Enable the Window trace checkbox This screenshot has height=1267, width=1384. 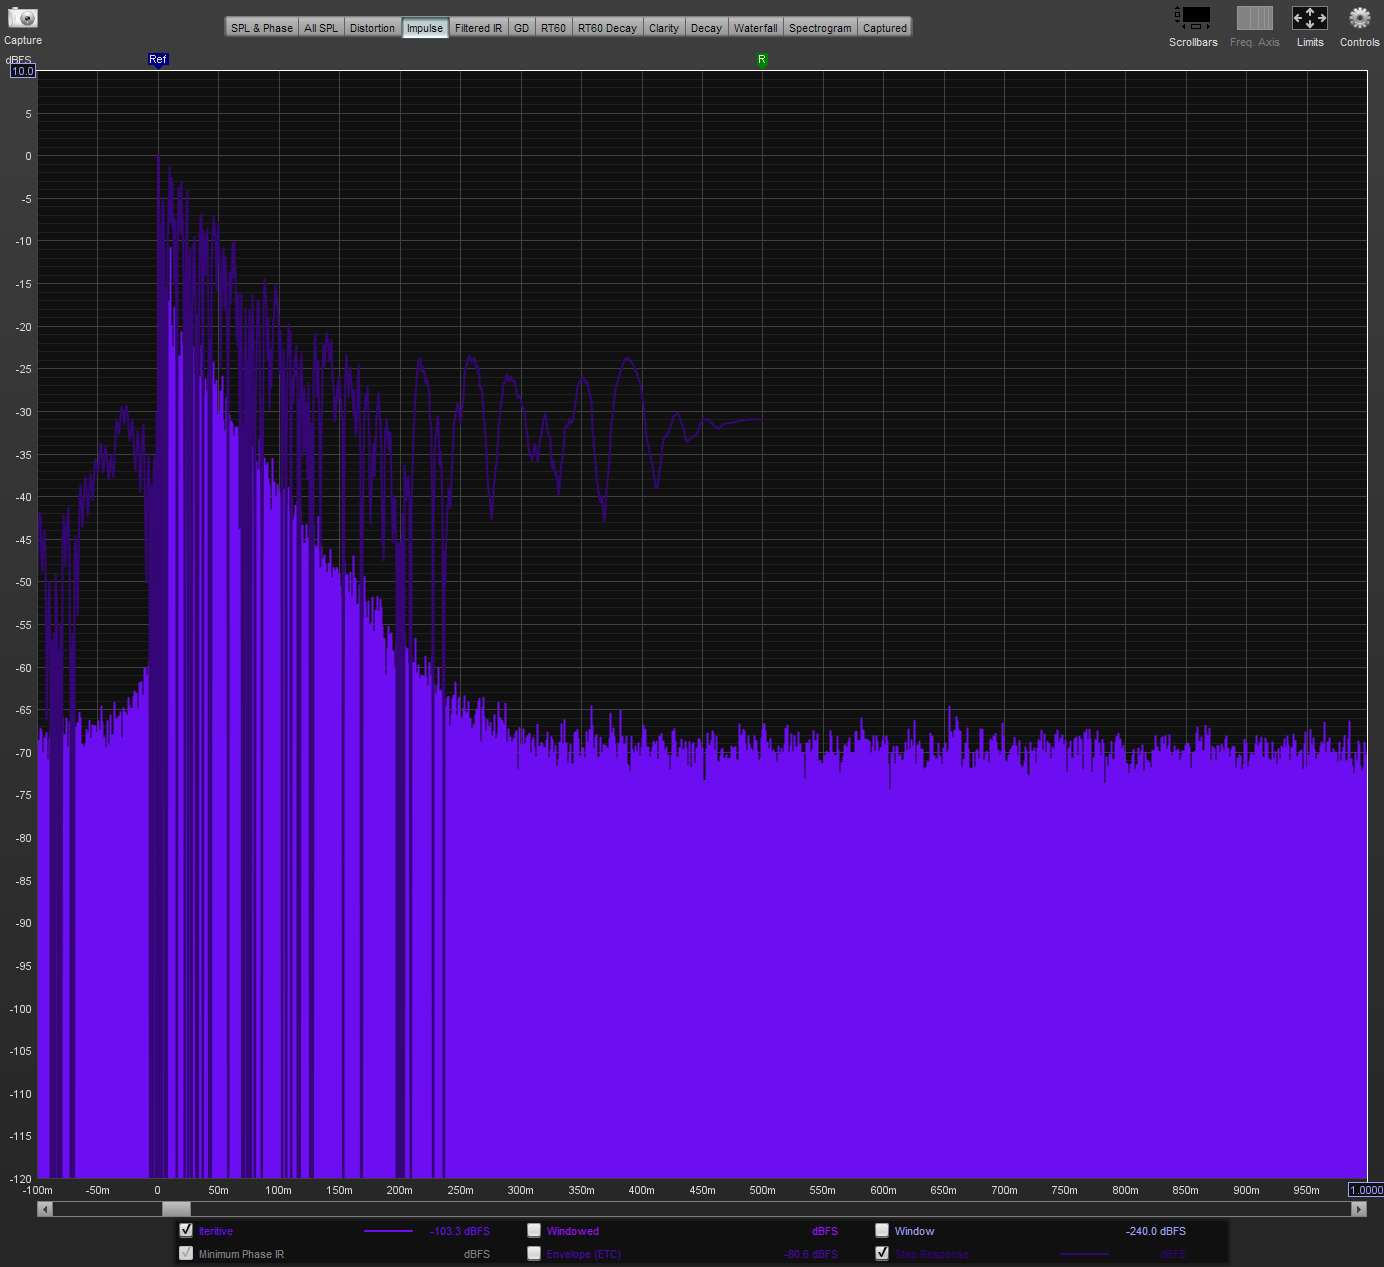(882, 1230)
